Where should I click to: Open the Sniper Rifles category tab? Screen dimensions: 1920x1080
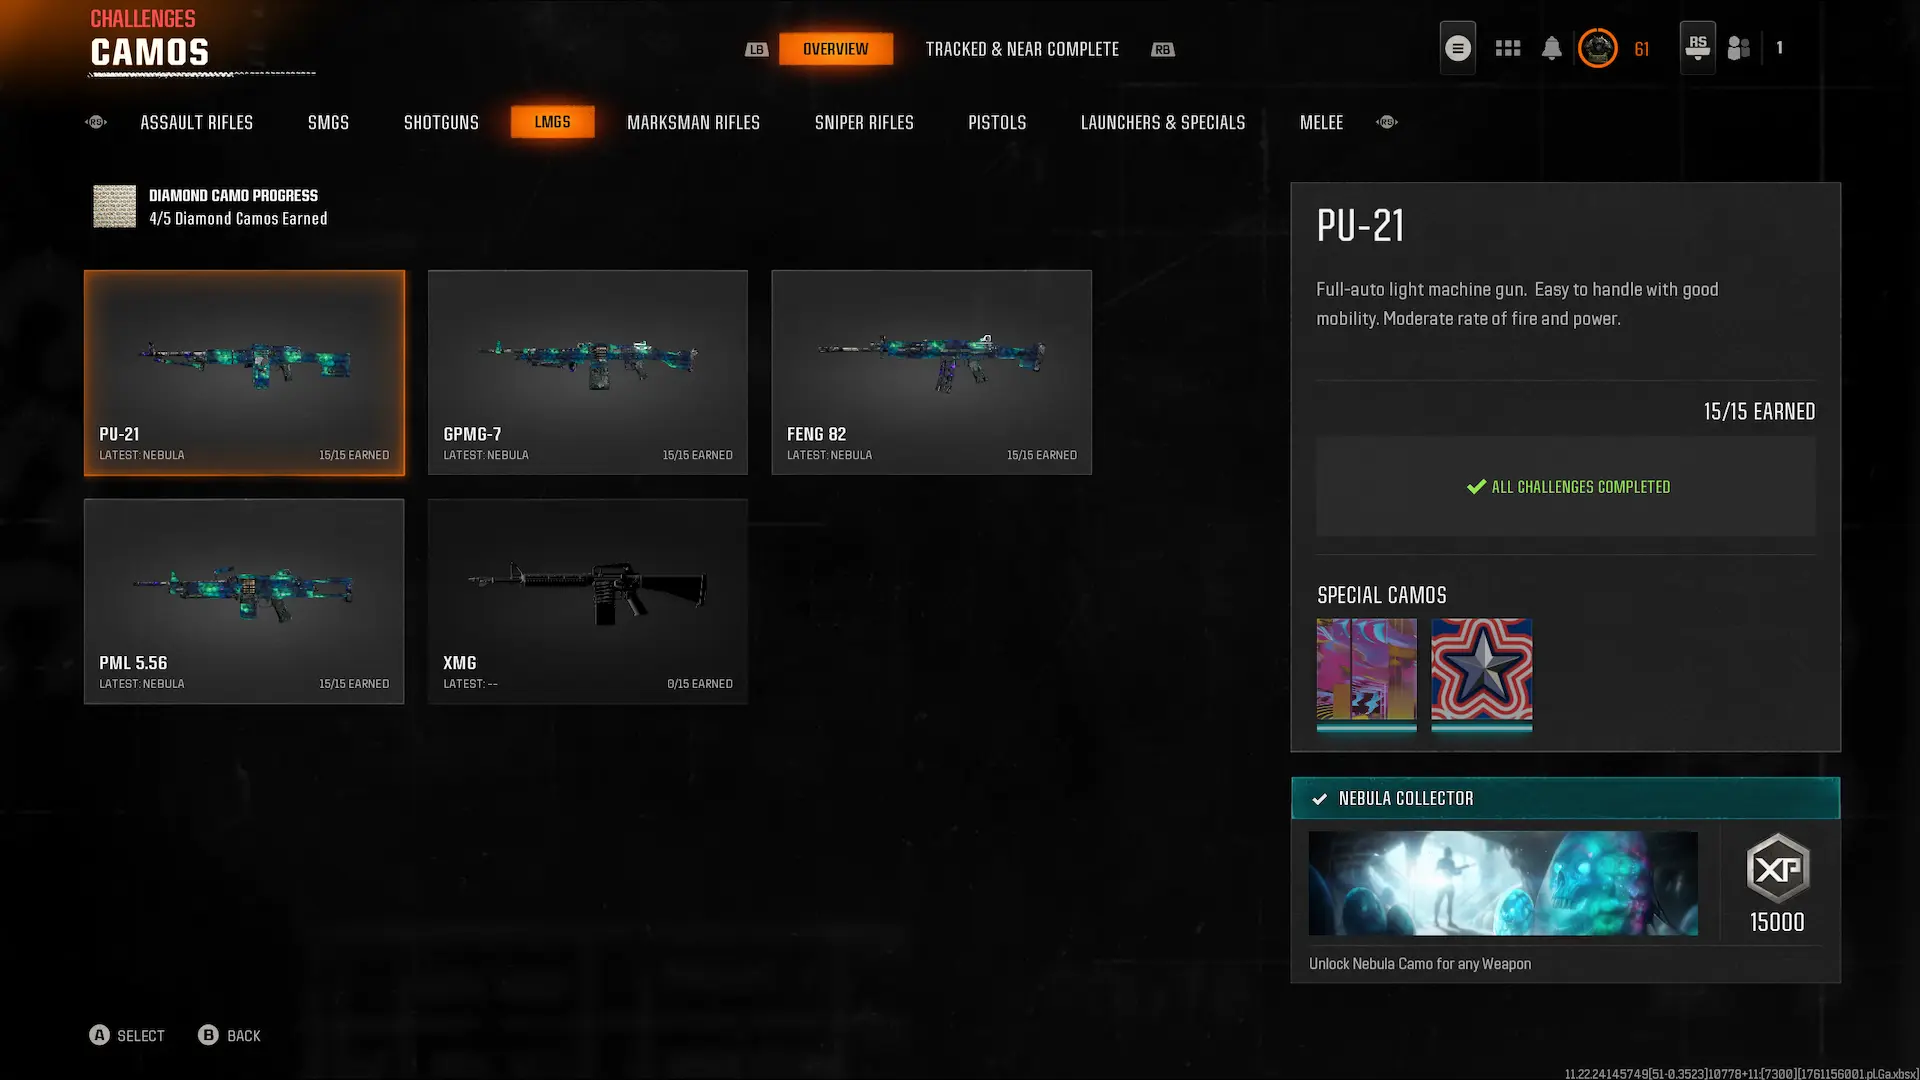click(864, 122)
